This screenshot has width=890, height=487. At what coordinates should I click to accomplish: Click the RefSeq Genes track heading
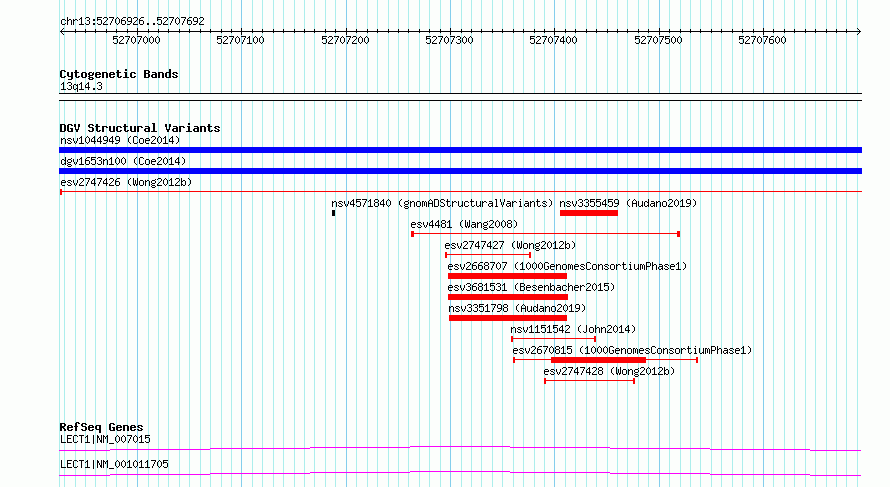coord(101,427)
